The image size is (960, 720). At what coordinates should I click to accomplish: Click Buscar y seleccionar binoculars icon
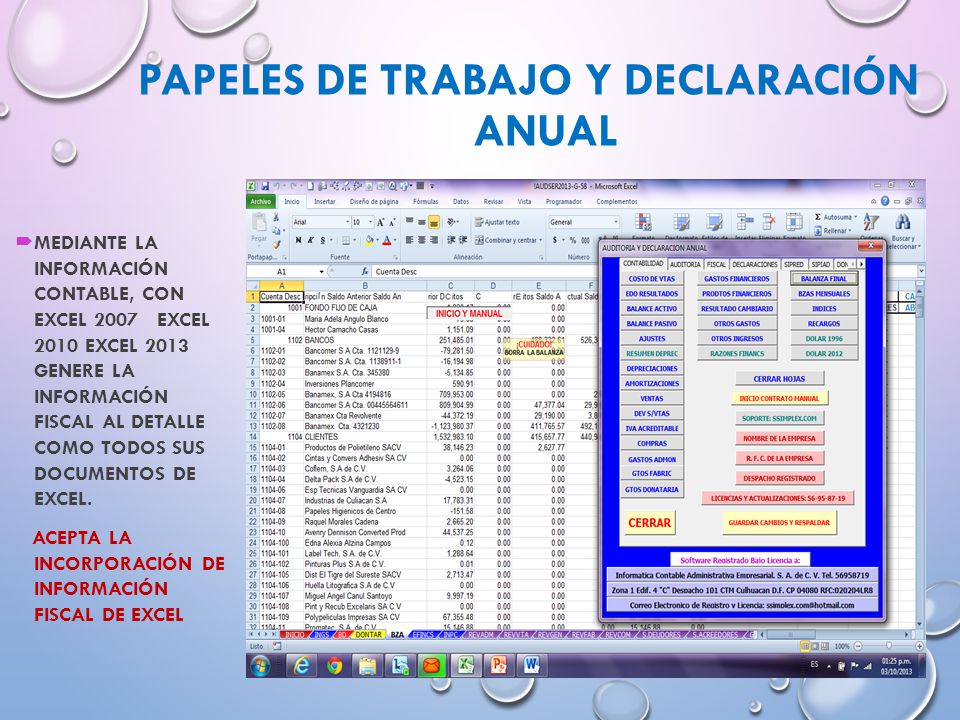coord(902,222)
